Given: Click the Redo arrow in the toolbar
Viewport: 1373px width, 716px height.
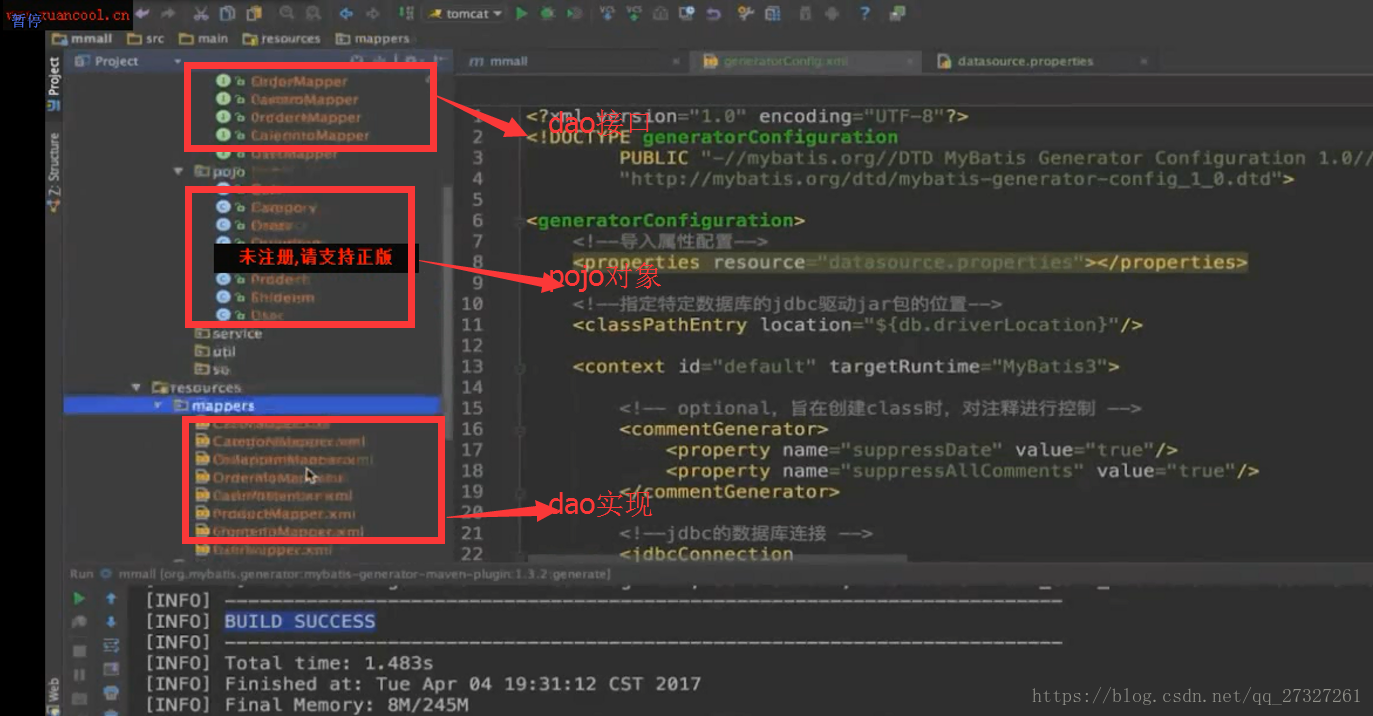Looking at the screenshot, I should [x=168, y=14].
